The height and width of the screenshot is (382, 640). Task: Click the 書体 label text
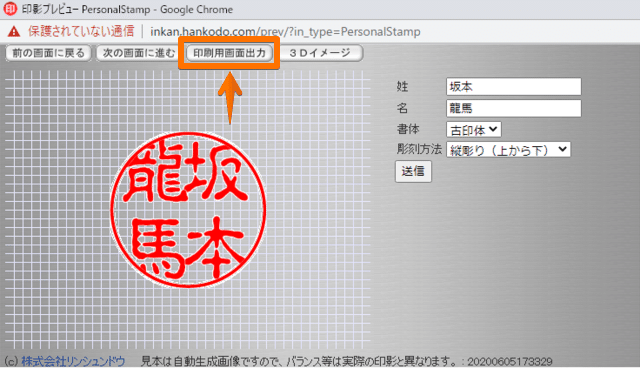(x=408, y=129)
